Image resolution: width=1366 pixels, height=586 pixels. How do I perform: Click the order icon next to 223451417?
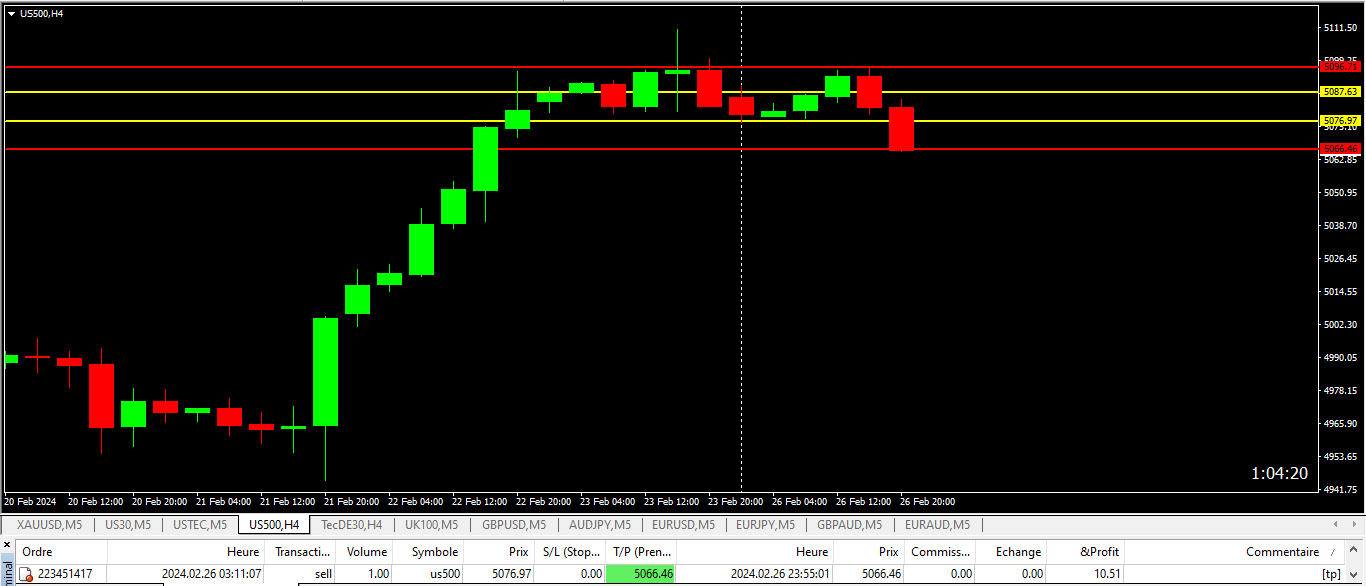27,574
